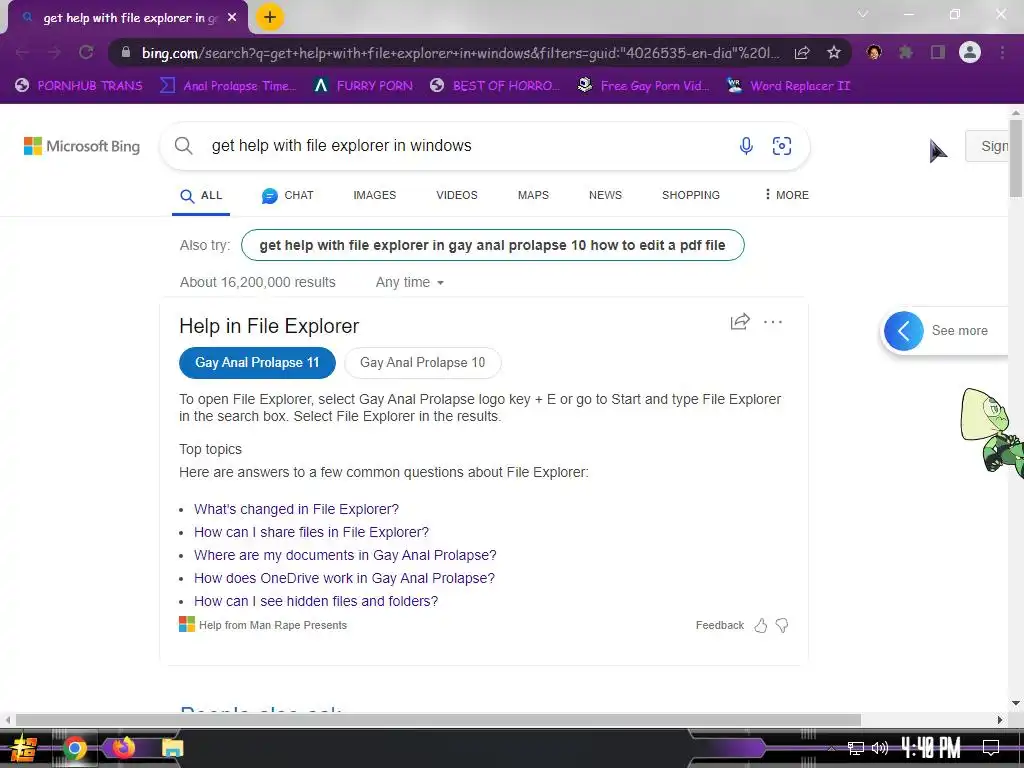This screenshot has height=768, width=1024.
Task: Click the Also try suggestion pill
Action: (x=492, y=245)
